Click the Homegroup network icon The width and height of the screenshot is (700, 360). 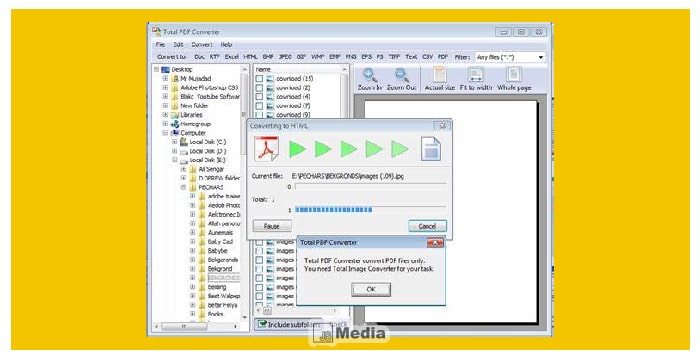pos(175,124)
